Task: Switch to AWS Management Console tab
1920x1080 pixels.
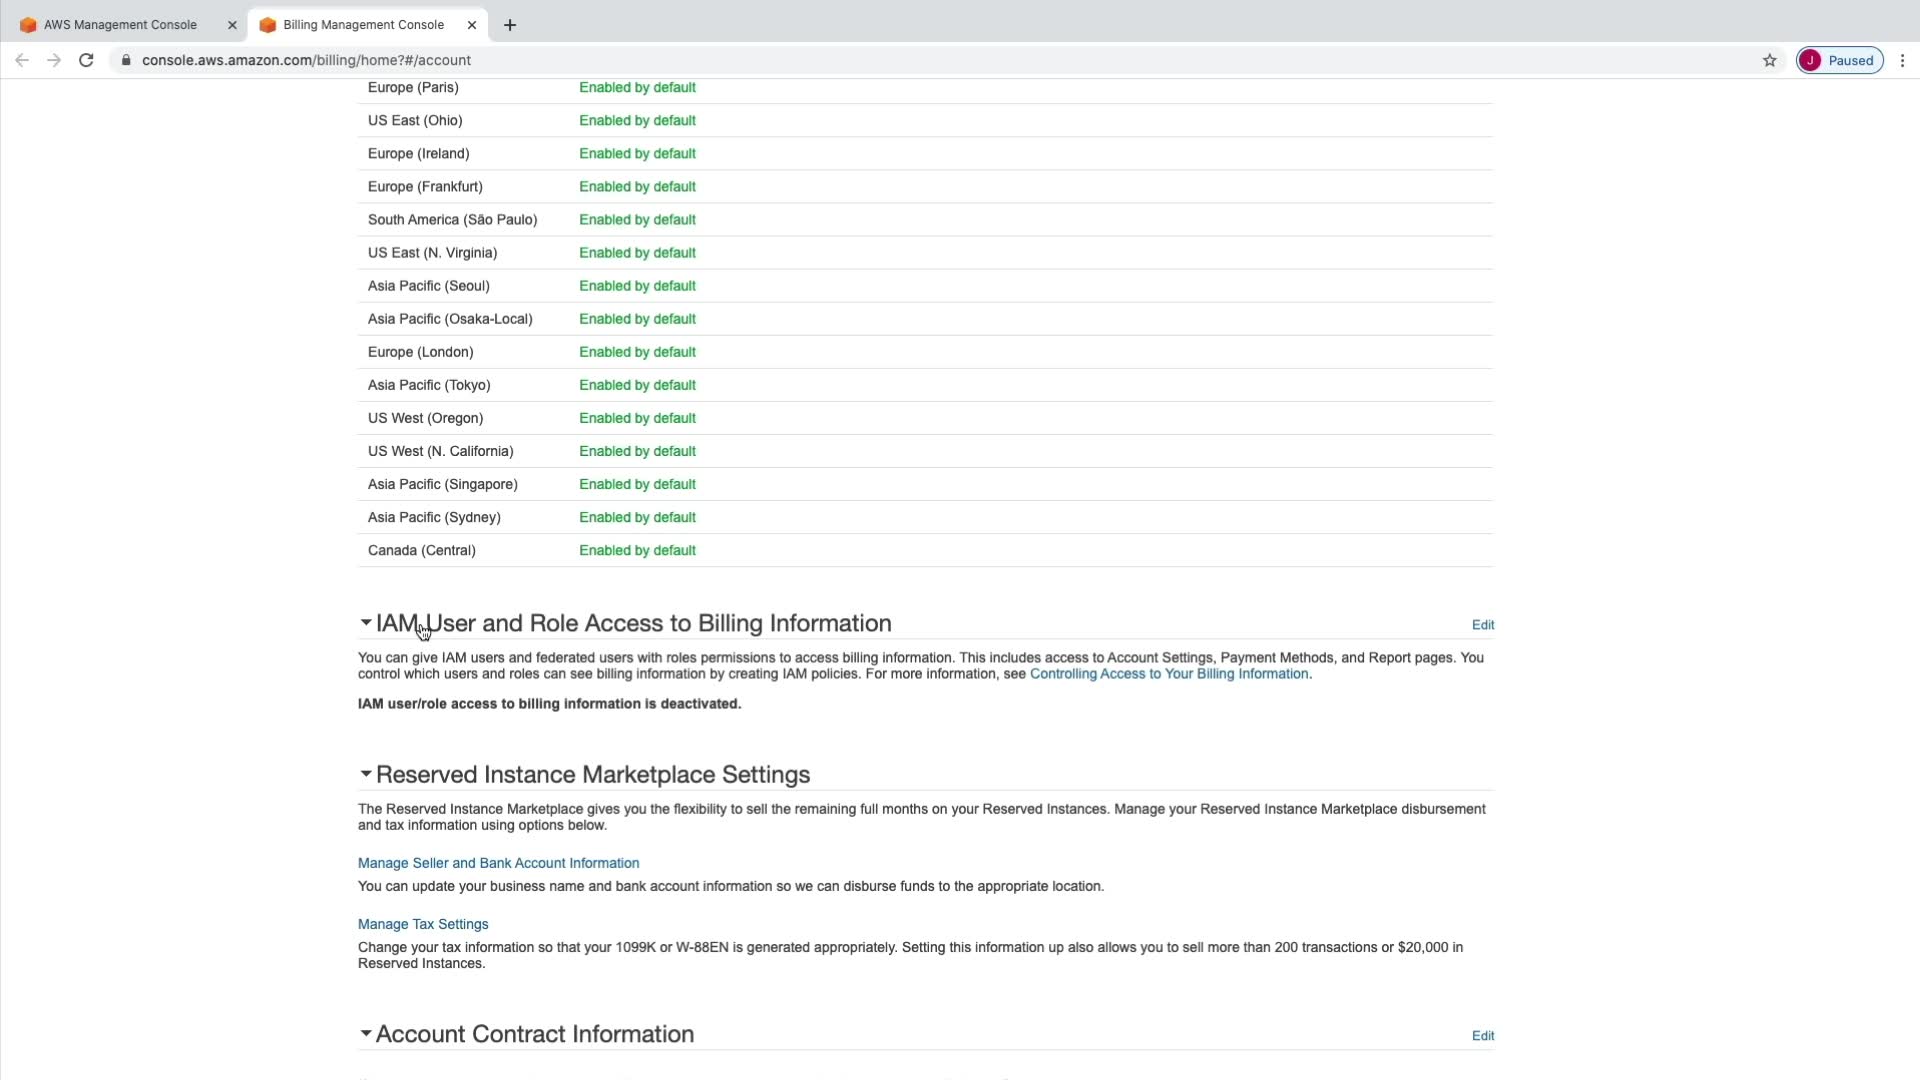Action: pyautogui.click(x=120, y=25)
